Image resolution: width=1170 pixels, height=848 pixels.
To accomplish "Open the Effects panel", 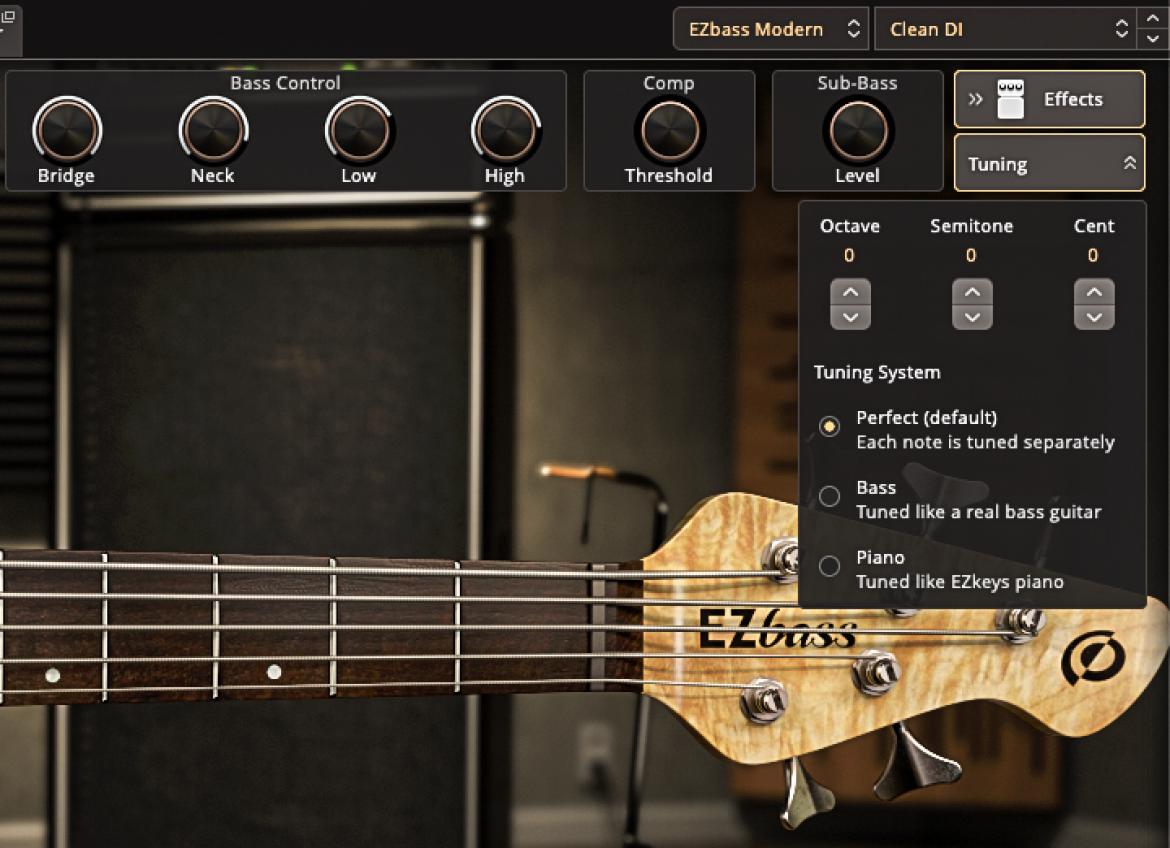I will 1049,99.
